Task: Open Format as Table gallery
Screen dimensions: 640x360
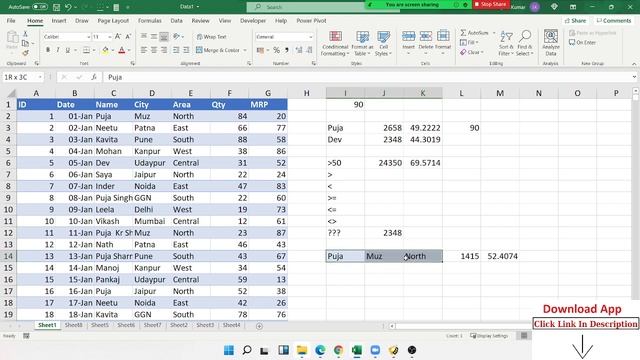Action: click(x=362, y=43)
